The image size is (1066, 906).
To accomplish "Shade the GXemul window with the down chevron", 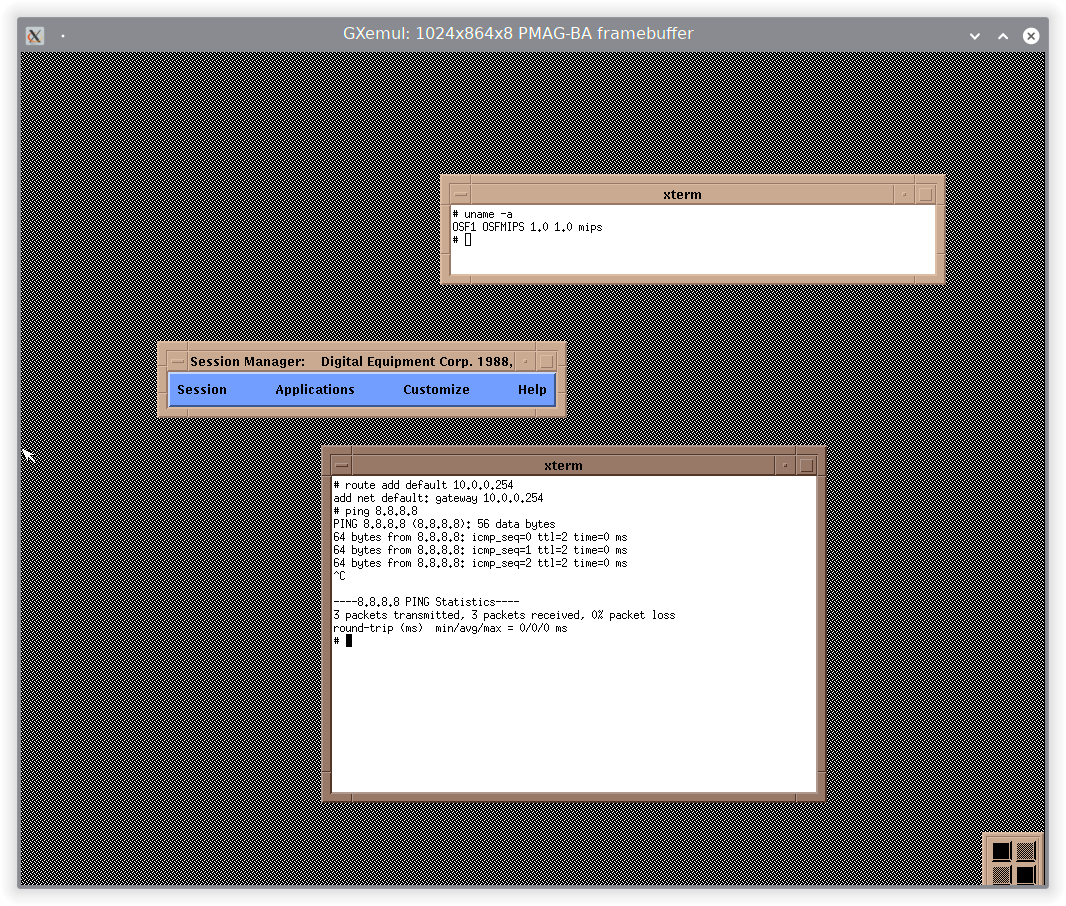I will (975, 36).
